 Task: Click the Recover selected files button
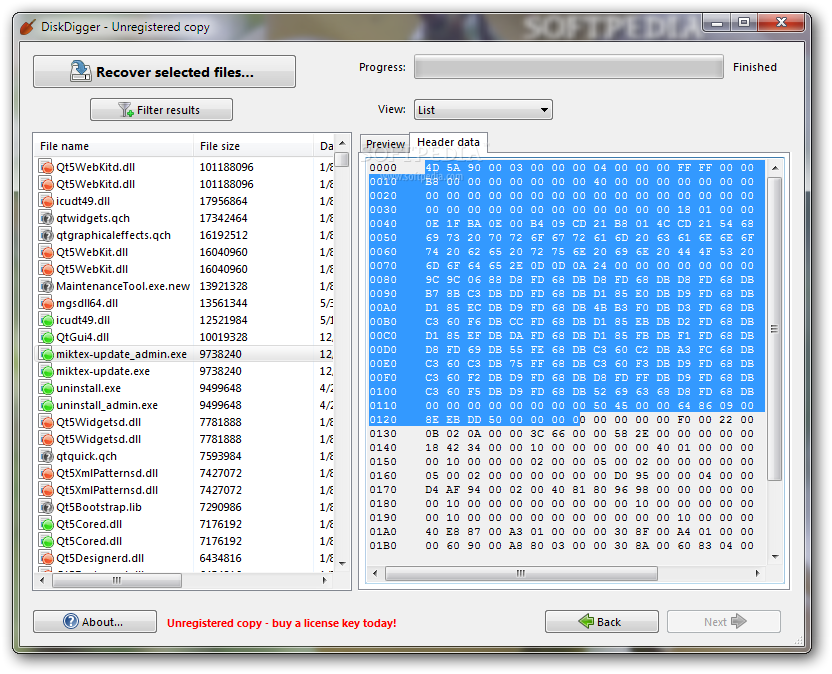(x=164, y=72)
